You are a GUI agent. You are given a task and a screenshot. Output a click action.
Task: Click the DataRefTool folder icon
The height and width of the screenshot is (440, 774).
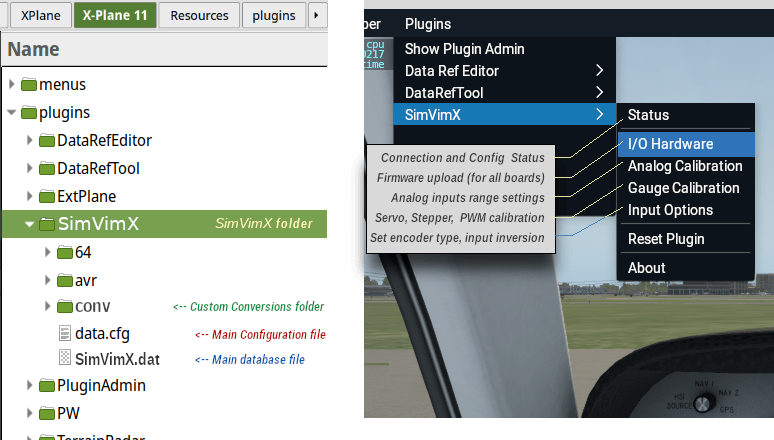(47, 169)
